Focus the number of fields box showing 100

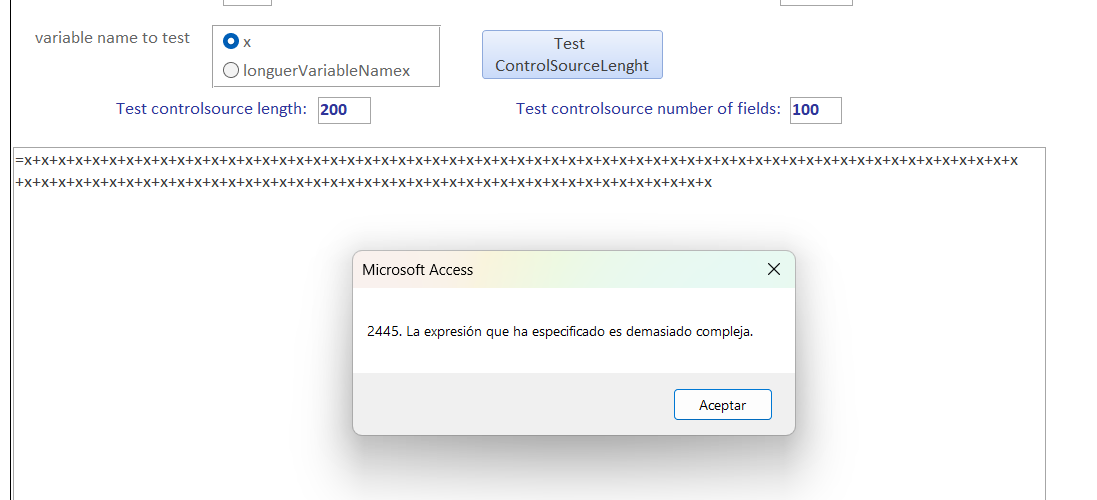tap(815, 110)
